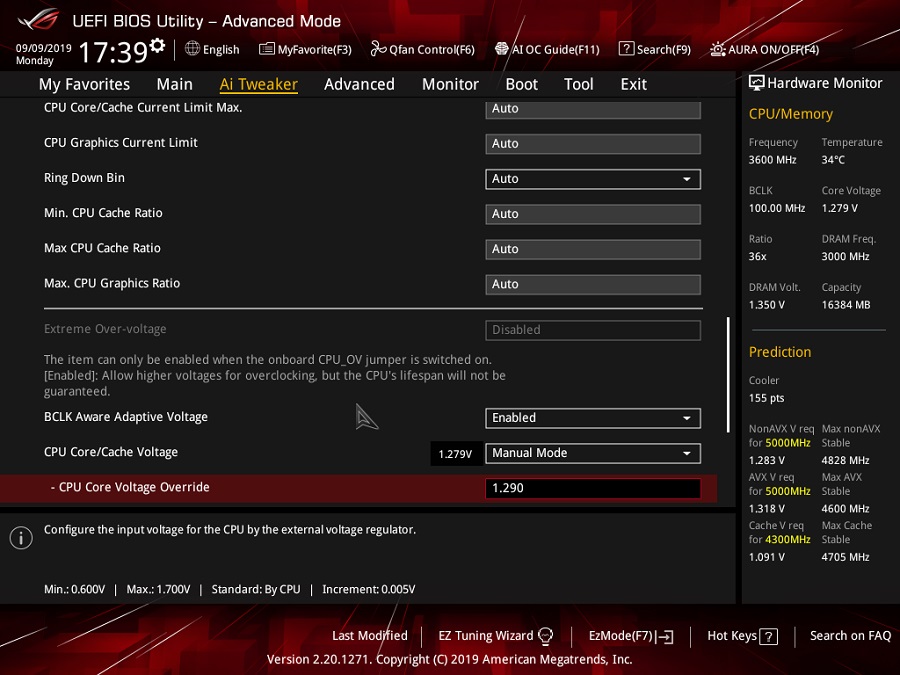The width and height of the screenshot is (900, 675).
Task: Click the disabled Extreme Over-voltage field
Action: tap(593, 330)
